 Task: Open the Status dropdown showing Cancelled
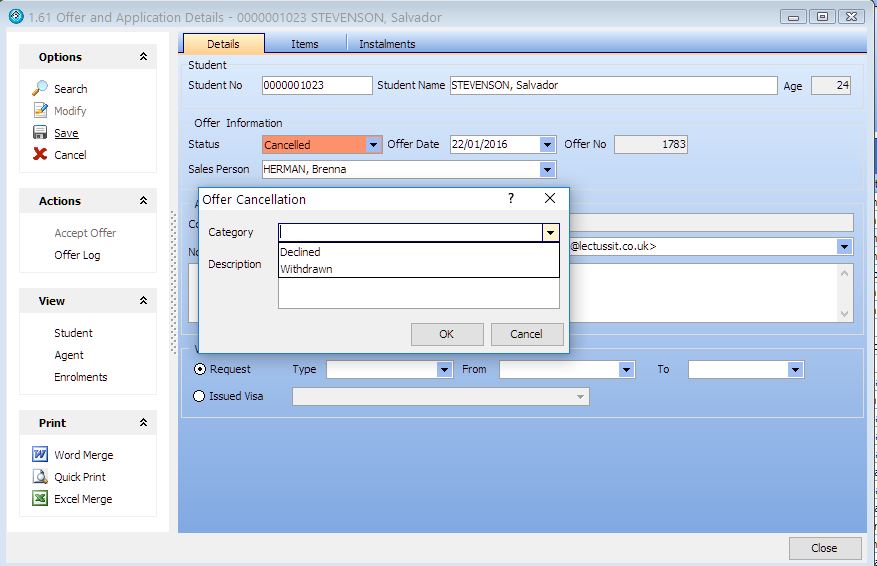coord(373,145)
